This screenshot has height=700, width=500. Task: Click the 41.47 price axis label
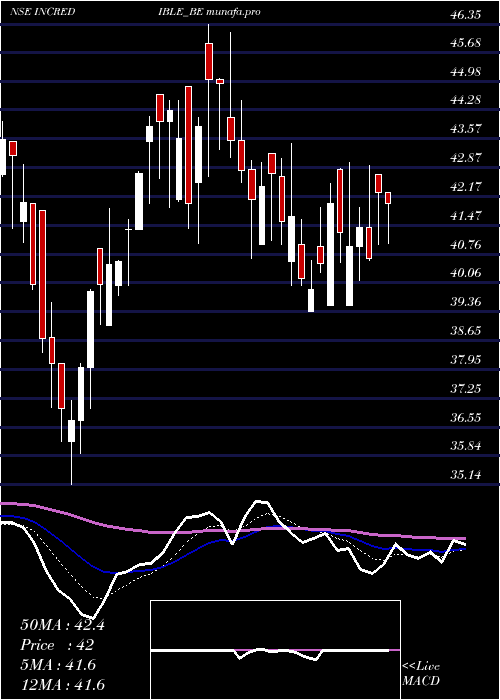tap(466, 216)
